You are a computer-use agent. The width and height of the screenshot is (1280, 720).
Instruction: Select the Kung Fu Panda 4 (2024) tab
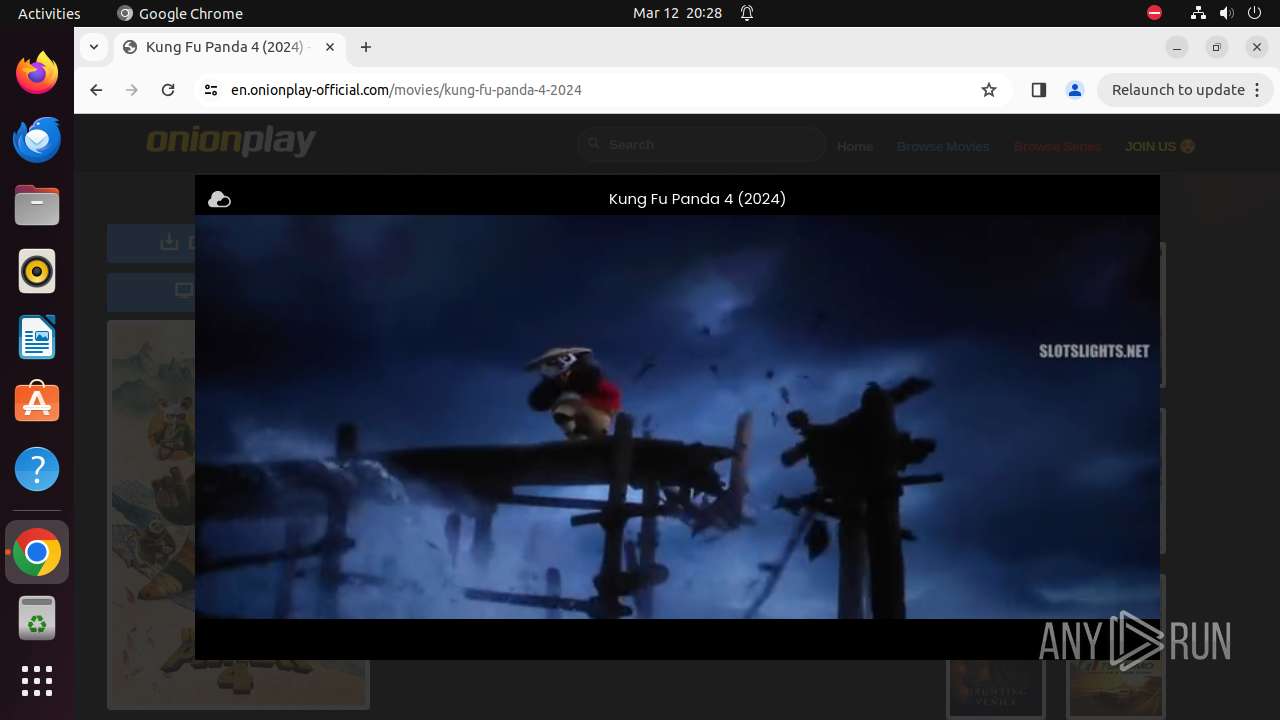click(230, 47)
